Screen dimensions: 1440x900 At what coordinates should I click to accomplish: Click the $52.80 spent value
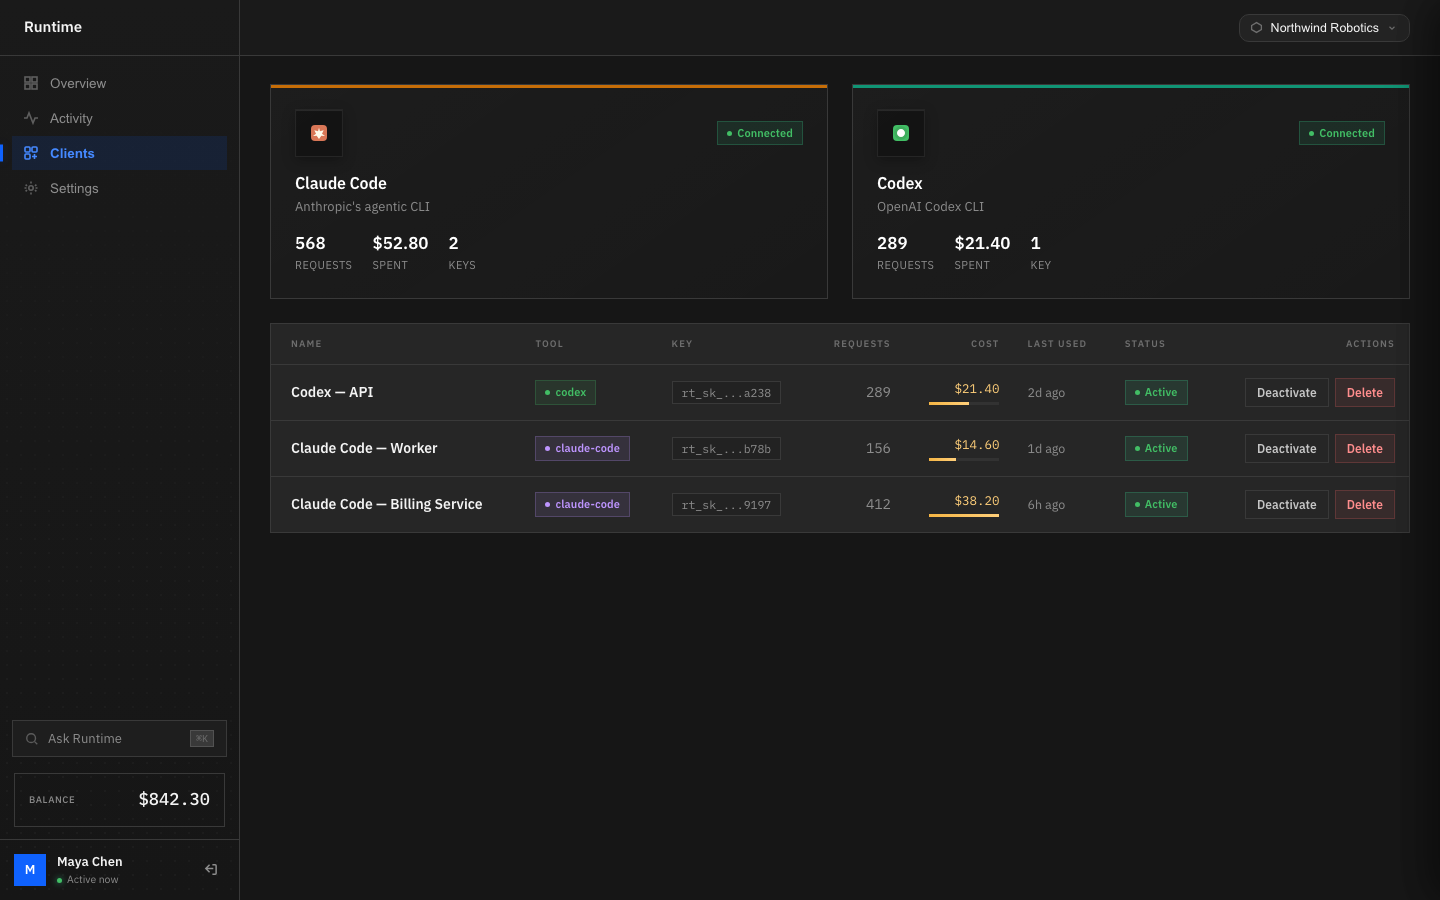400,243
